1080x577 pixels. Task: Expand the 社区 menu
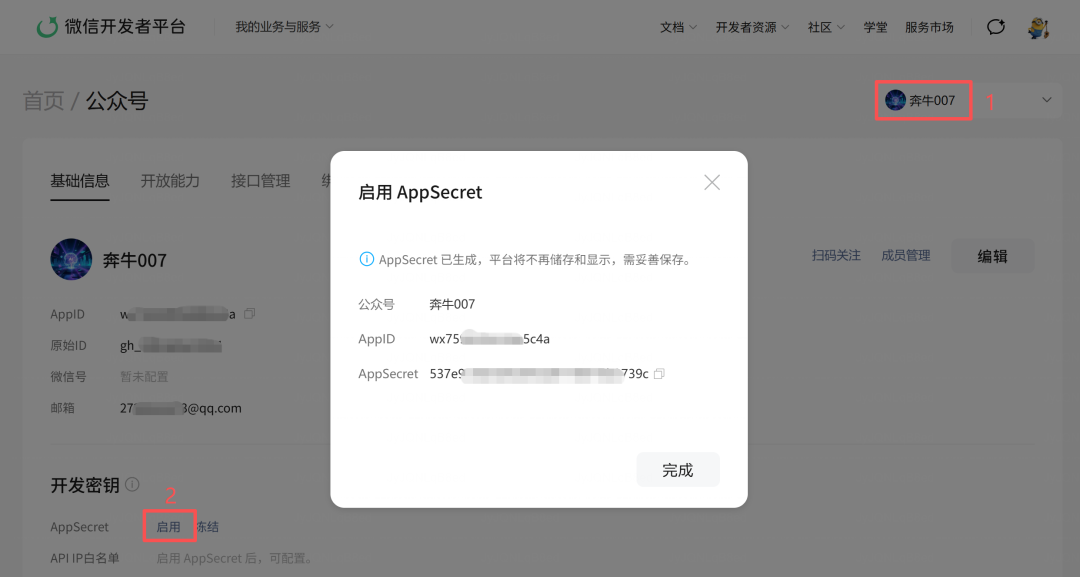pyautogui.click(x=826, y=28)
